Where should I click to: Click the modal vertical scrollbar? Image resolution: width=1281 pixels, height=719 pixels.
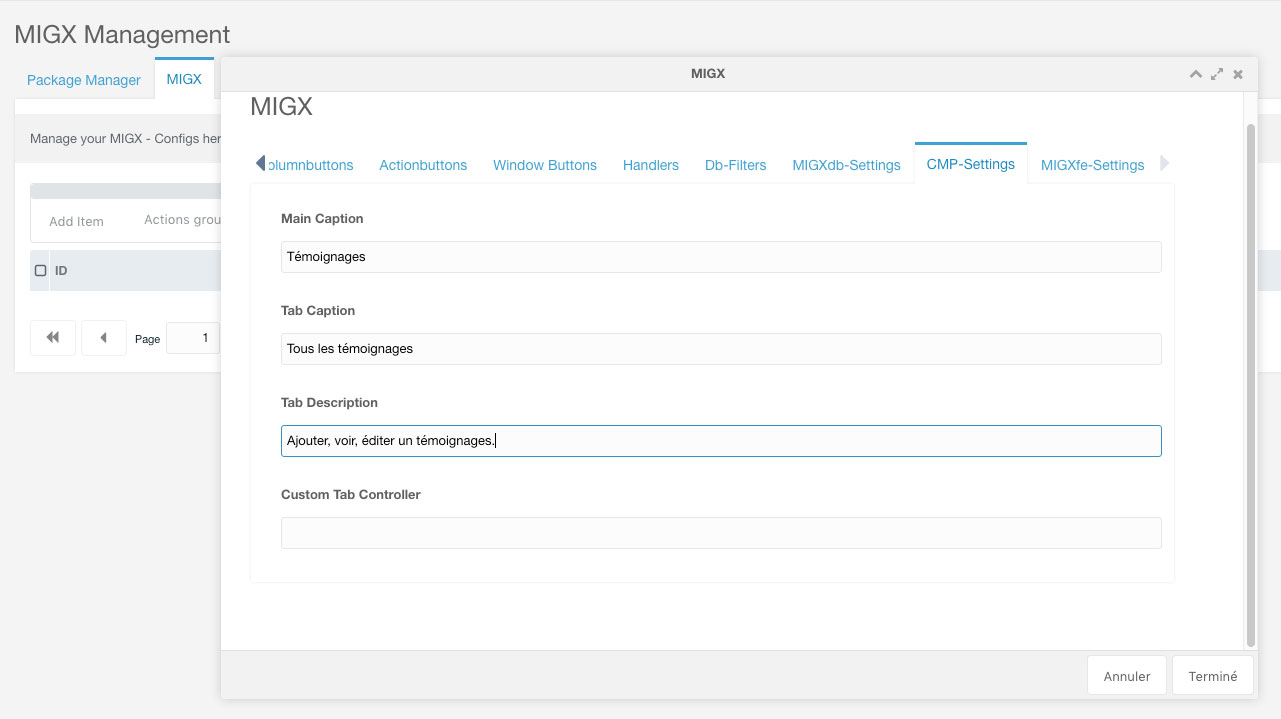pos(1250,385)
